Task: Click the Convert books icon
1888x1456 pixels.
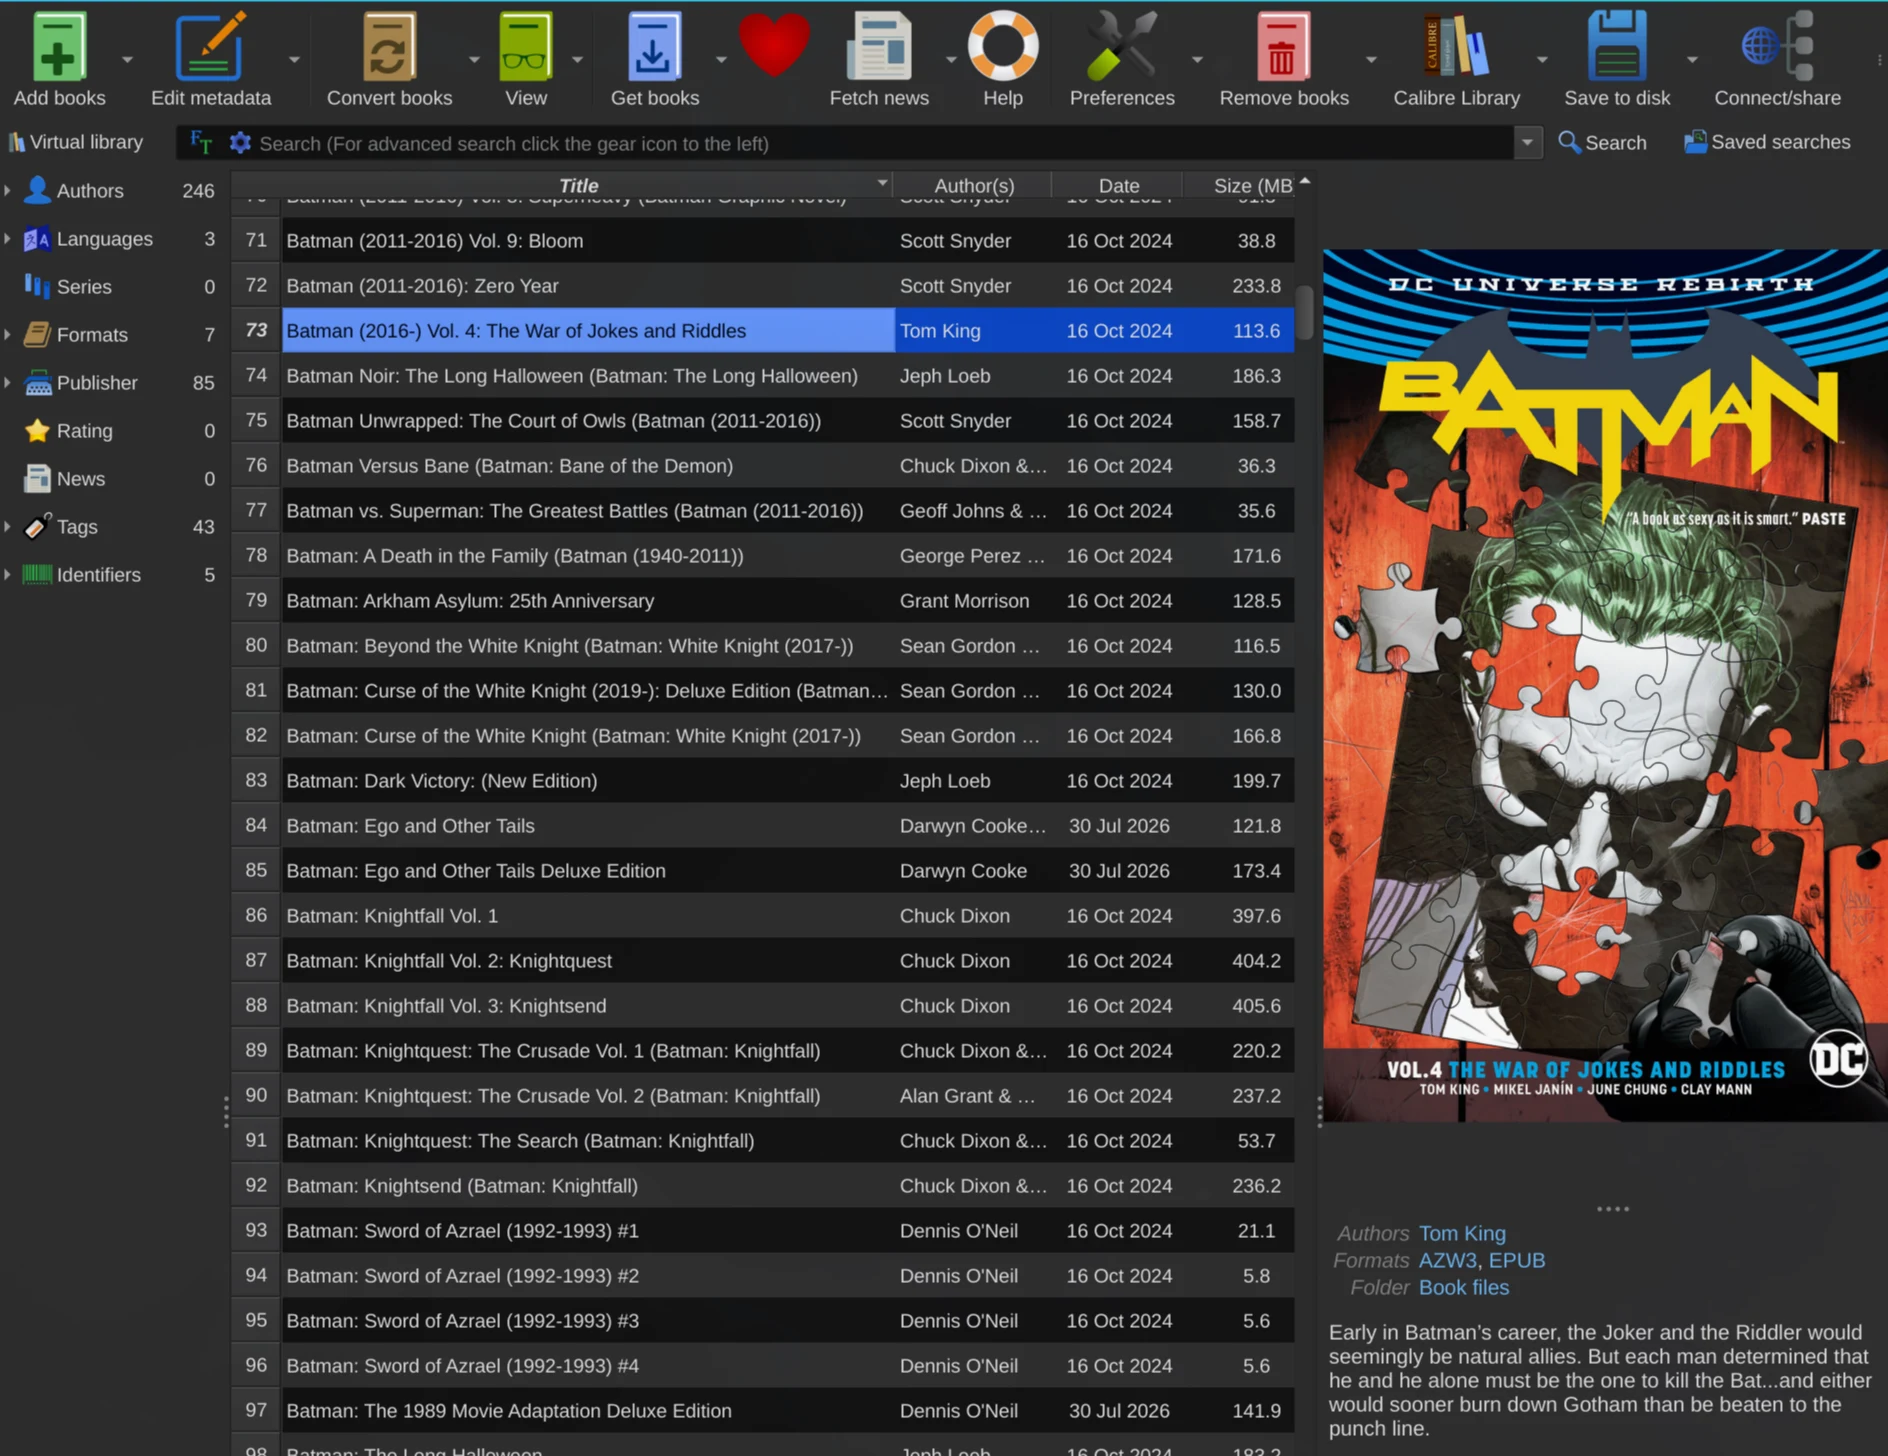Action: pos(389,47)
